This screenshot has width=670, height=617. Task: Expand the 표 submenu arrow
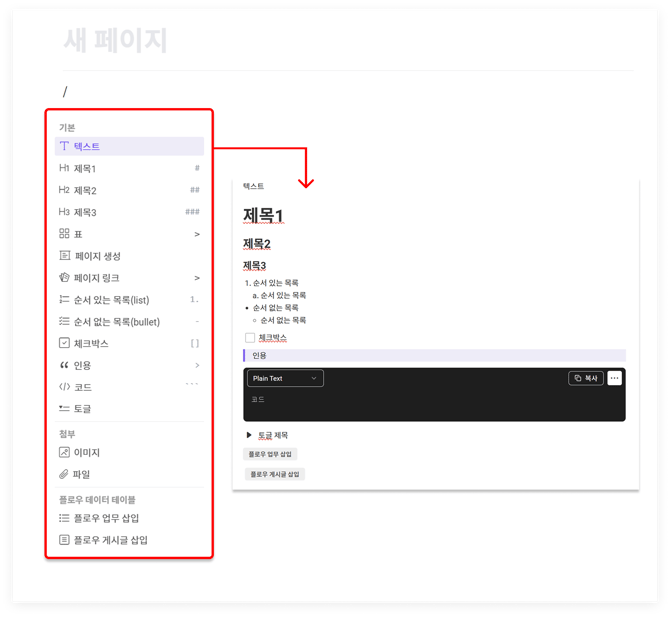coord(196,234)
